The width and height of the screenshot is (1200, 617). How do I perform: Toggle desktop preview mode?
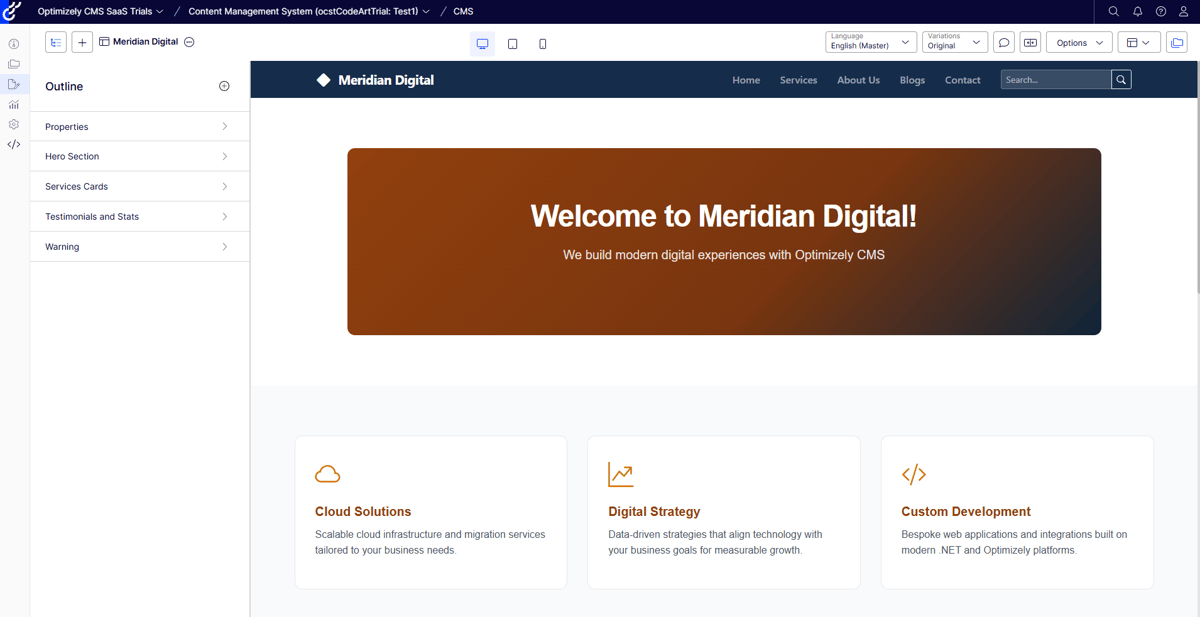(483, 44)
